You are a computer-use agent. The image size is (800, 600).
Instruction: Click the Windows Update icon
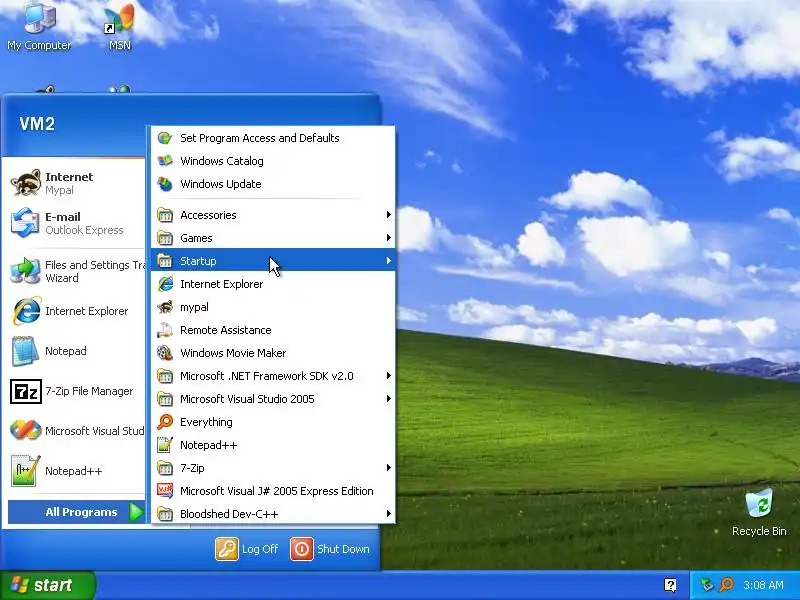(x=165, y=184)
